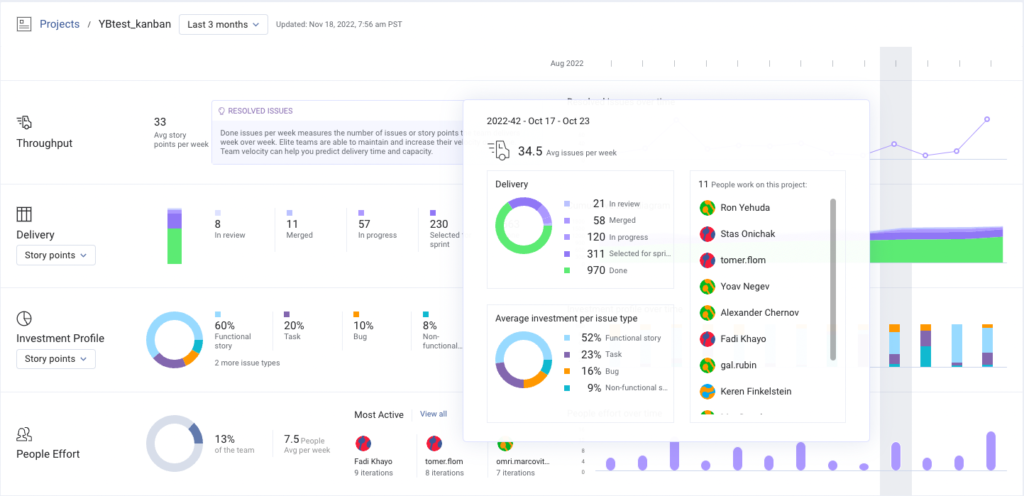1024x496 pixels.
Task: Open the Last 3 months dropdown
Action: tap(223, 24)
